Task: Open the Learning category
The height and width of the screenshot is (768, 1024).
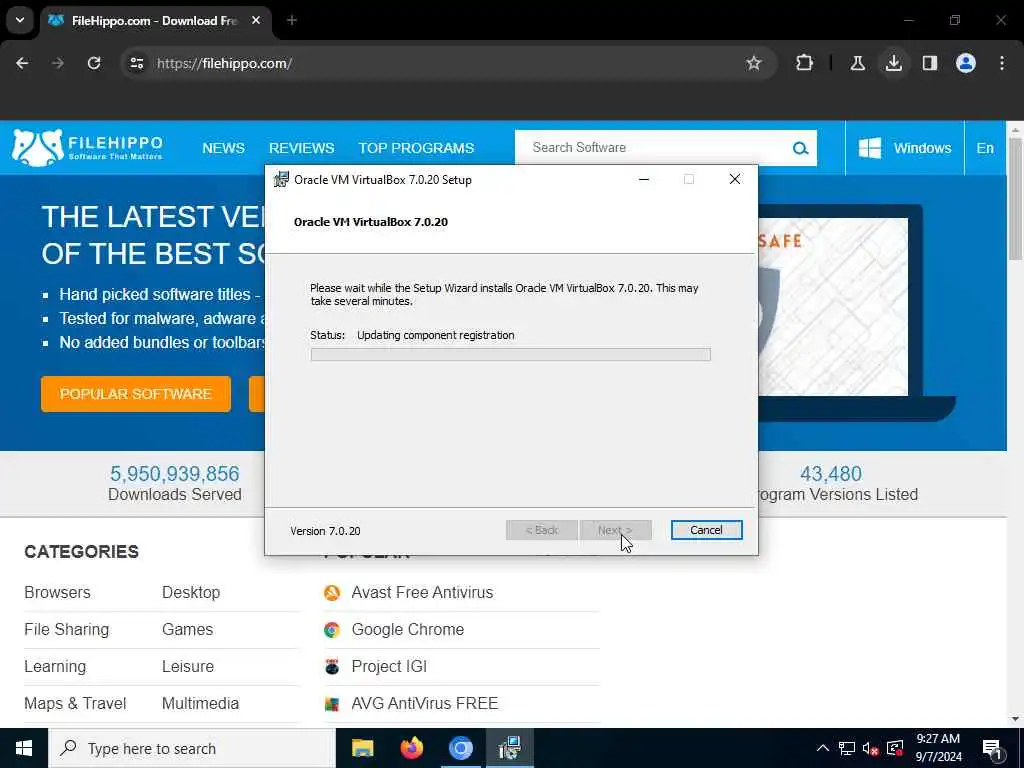Action: coord(55,667)
